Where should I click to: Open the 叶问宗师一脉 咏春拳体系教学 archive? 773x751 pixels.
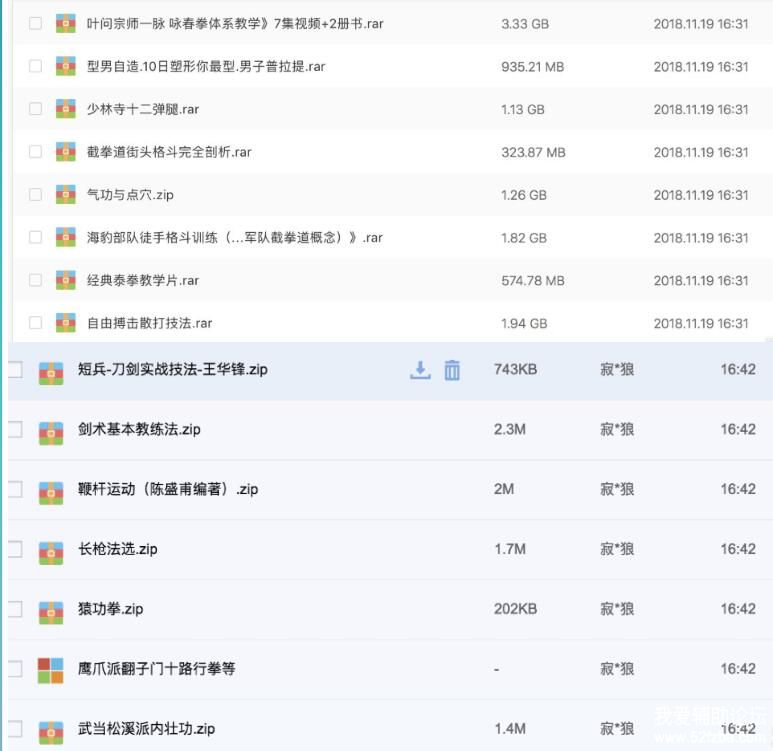[x=235, y=23]
